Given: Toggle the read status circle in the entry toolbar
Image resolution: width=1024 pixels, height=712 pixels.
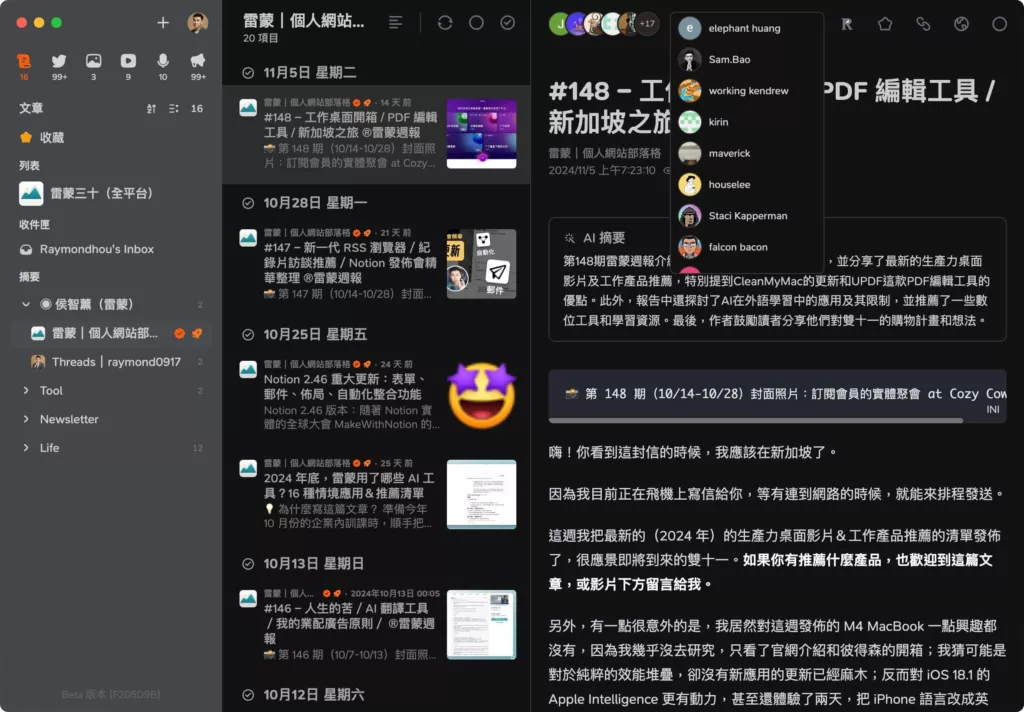Looking at the screenshot, I should click(999, 24).
